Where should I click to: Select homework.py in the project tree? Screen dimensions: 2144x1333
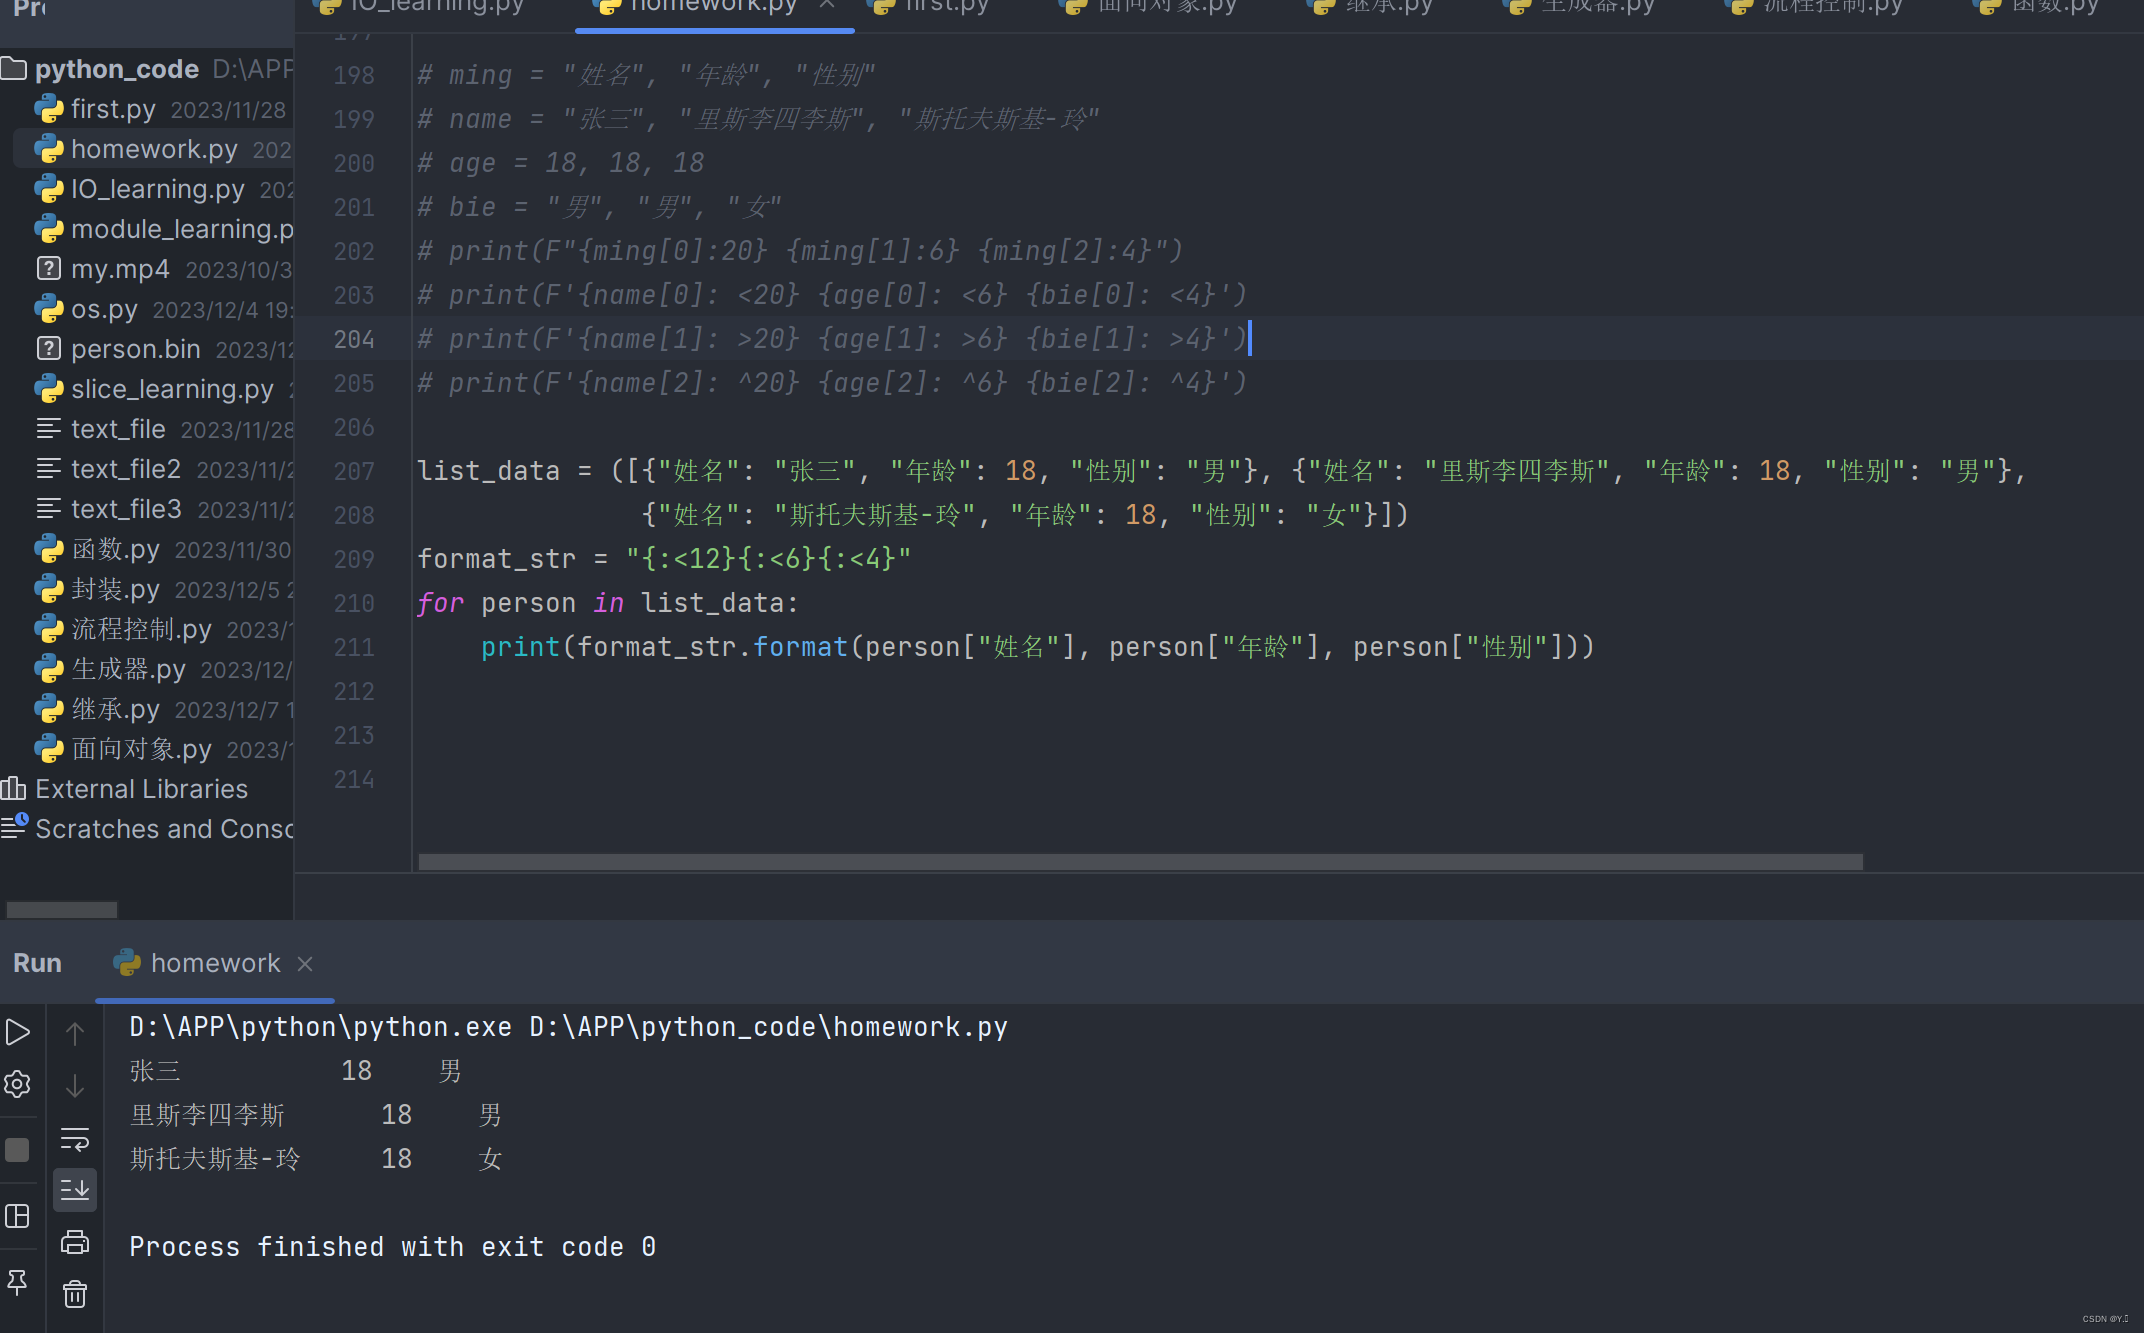(x=154, y=149)
